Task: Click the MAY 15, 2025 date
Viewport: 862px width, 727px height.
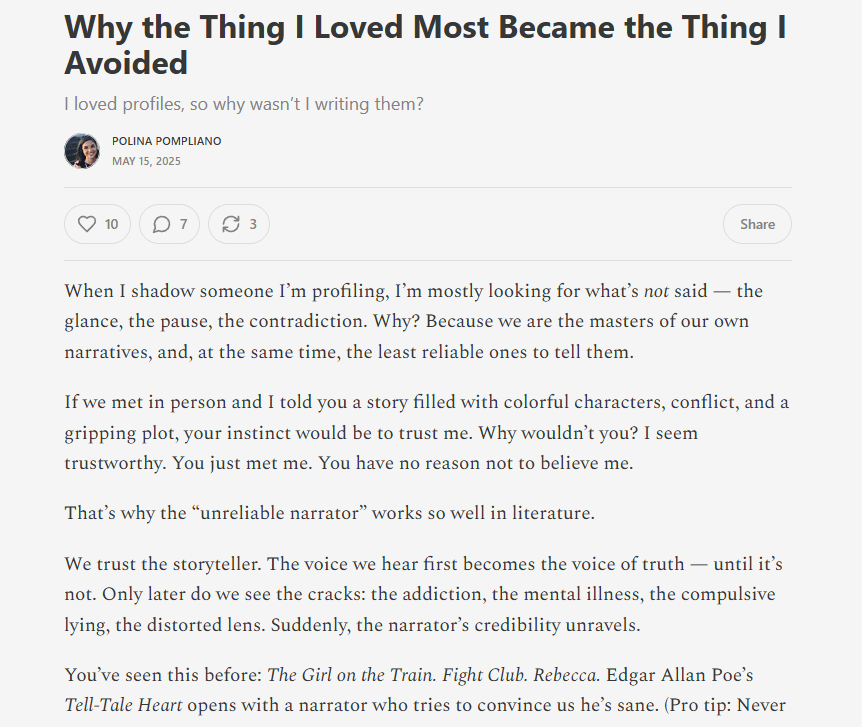Action: [146, 161]
